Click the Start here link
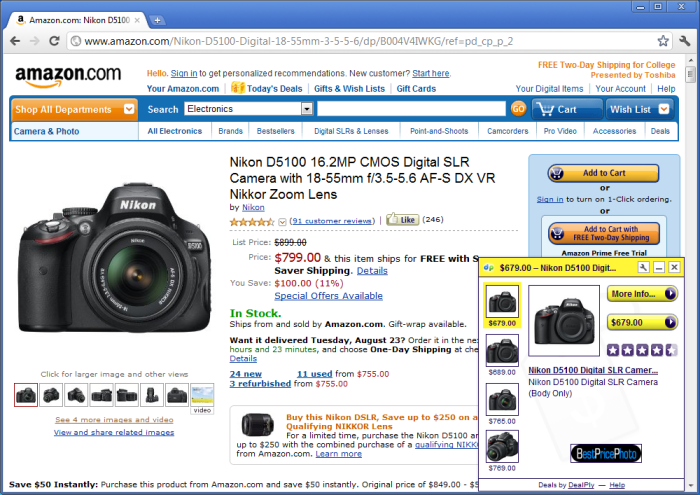Screen dimensions: 700x495 pos(431,73)
